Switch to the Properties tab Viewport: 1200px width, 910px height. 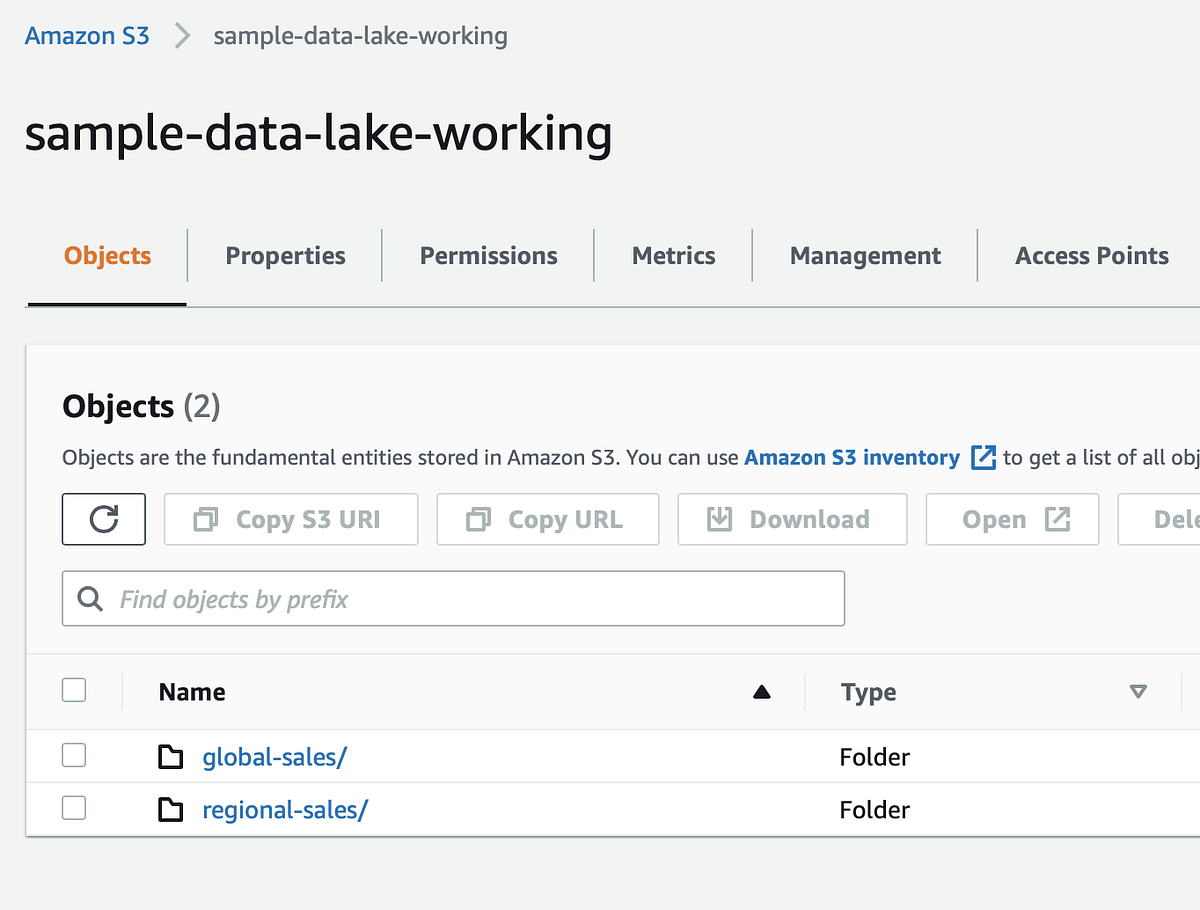coord(285,255)
